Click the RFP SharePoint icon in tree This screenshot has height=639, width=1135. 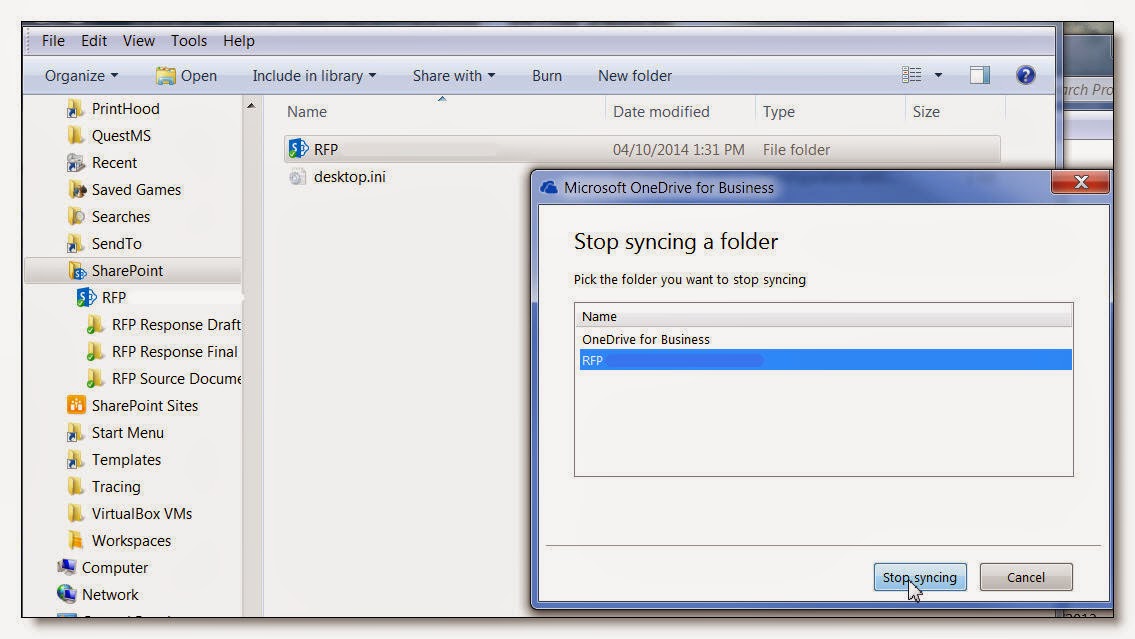(x=86, y=297)
